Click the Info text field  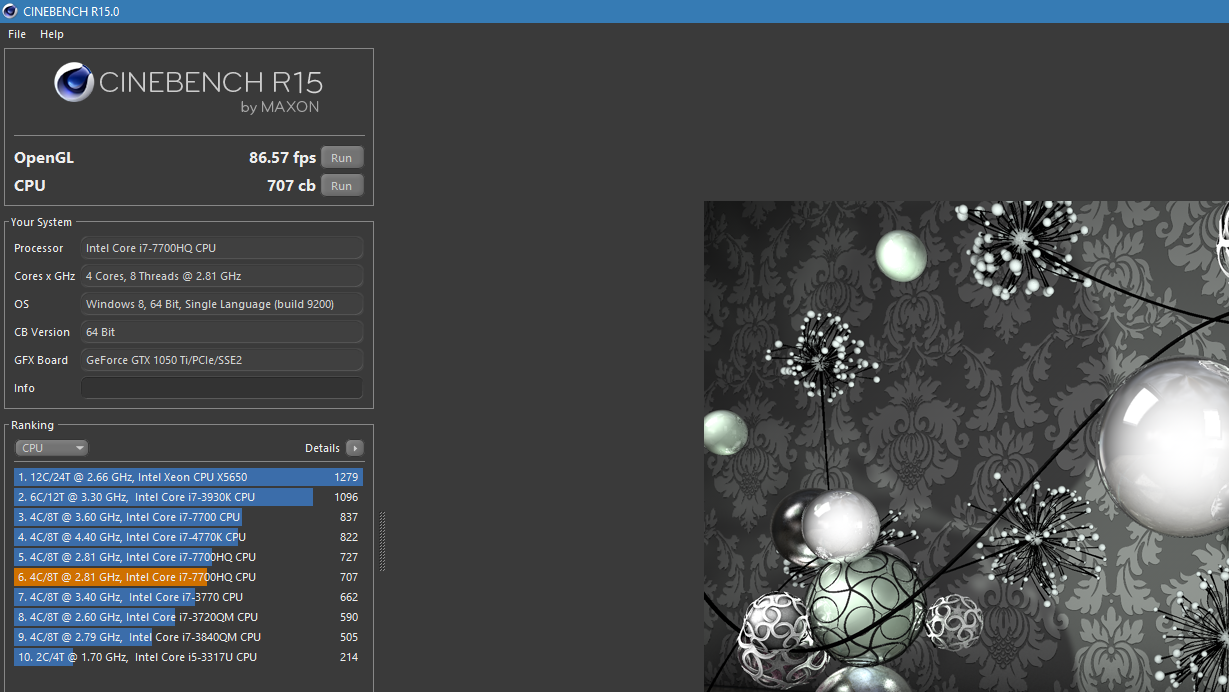click(x=222, y=388)
